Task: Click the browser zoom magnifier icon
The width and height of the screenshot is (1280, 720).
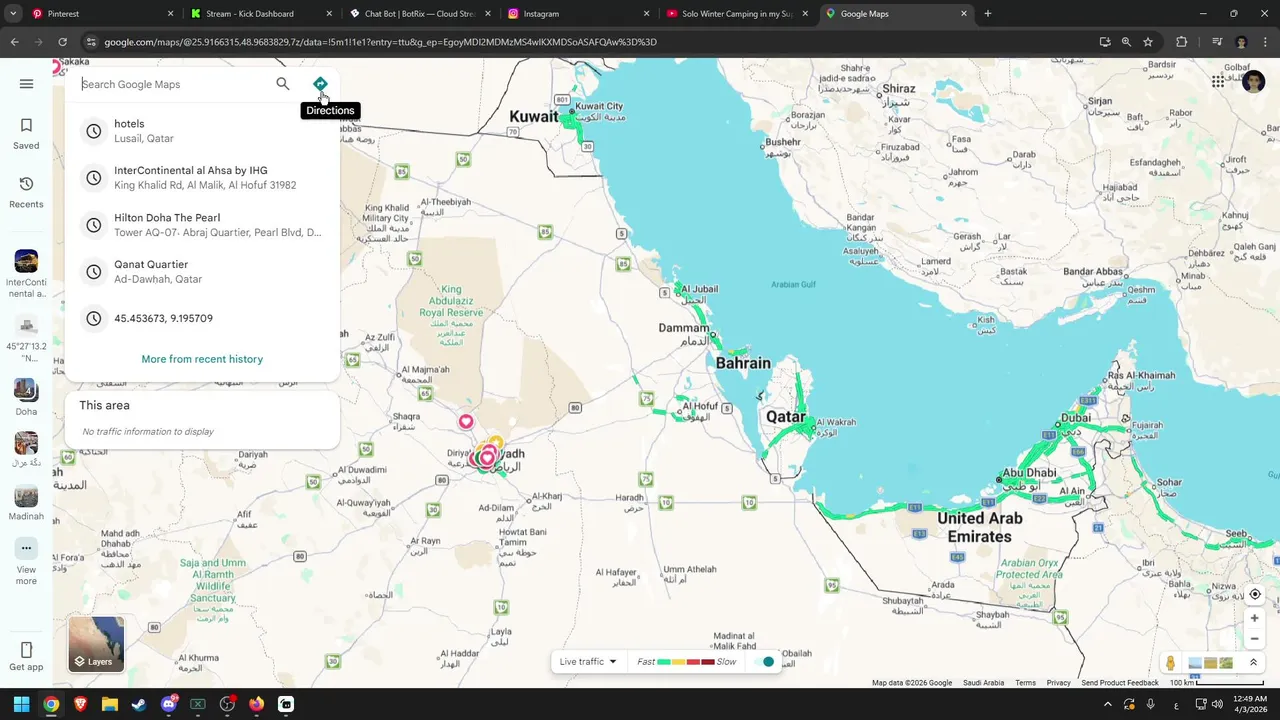Action: point(1126,42)
